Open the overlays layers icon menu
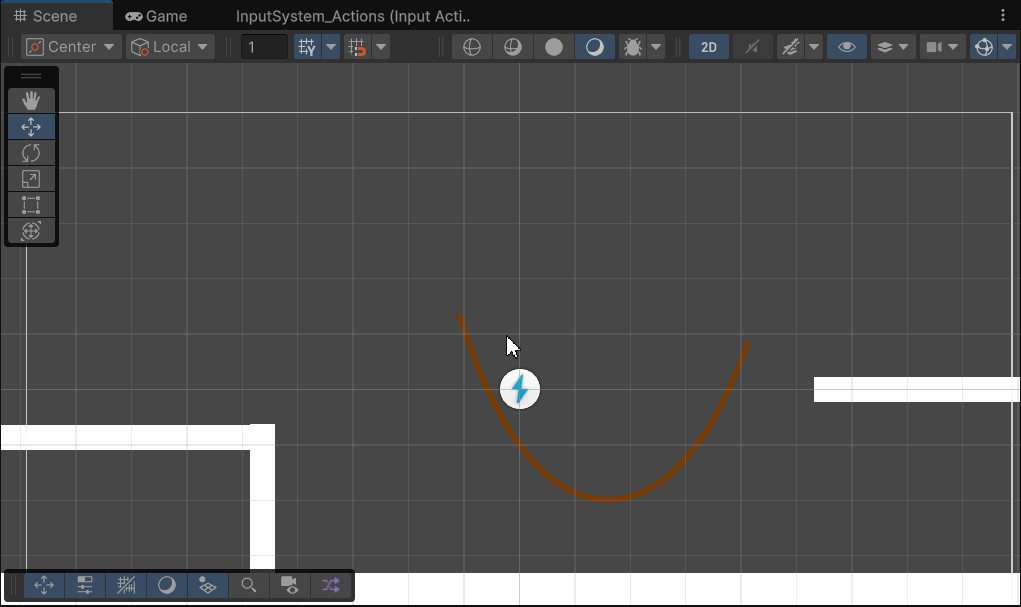 (892, 47)
